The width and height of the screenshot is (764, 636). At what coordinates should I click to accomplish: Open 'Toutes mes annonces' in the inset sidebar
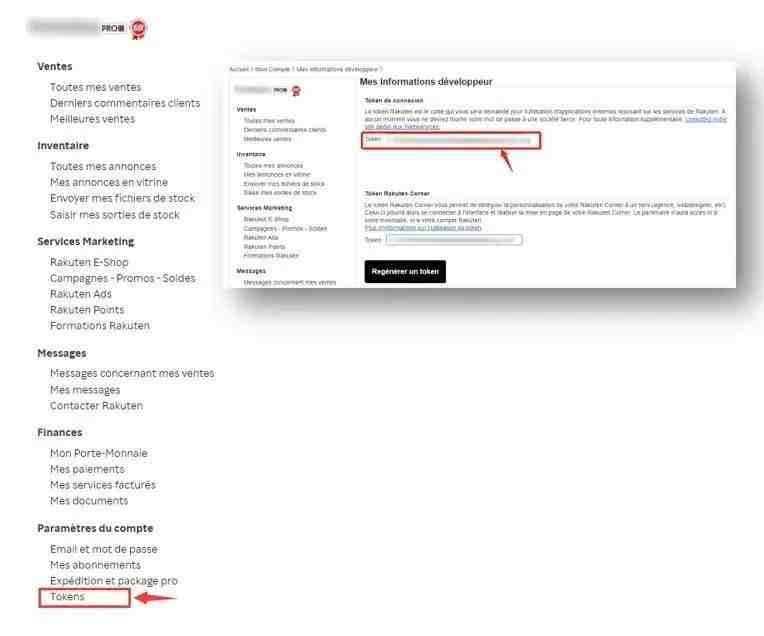[x=273, y=166]
